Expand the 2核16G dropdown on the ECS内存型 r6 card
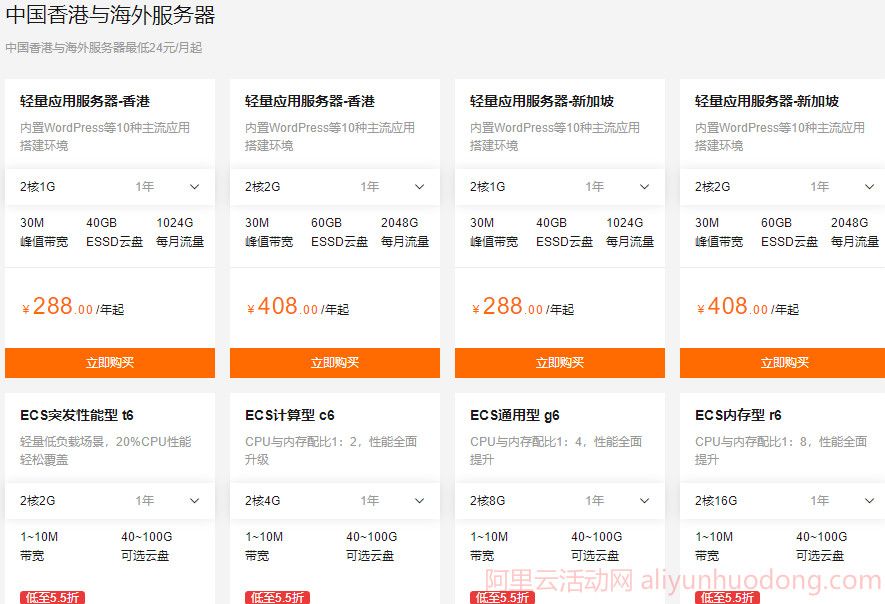 [x=783, y=501]
